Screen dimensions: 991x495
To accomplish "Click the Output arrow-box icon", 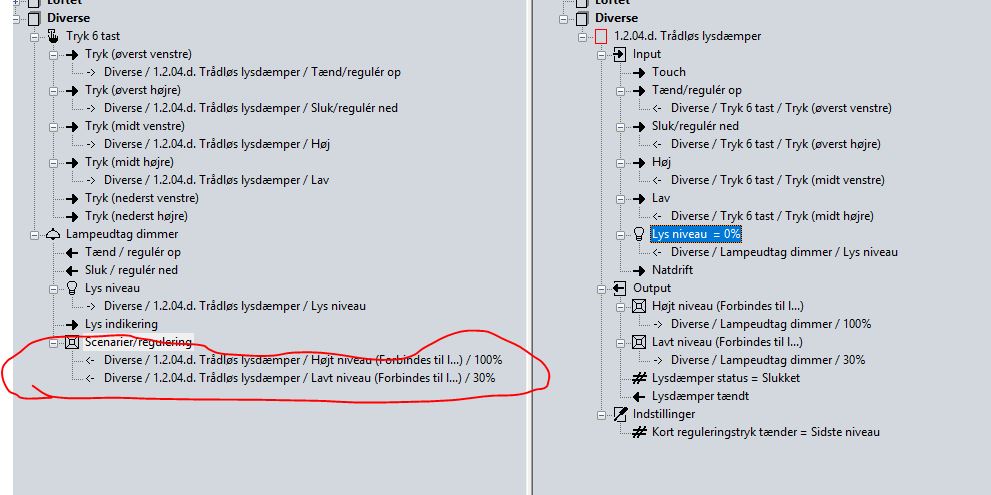I will click(x=619, y=288).
